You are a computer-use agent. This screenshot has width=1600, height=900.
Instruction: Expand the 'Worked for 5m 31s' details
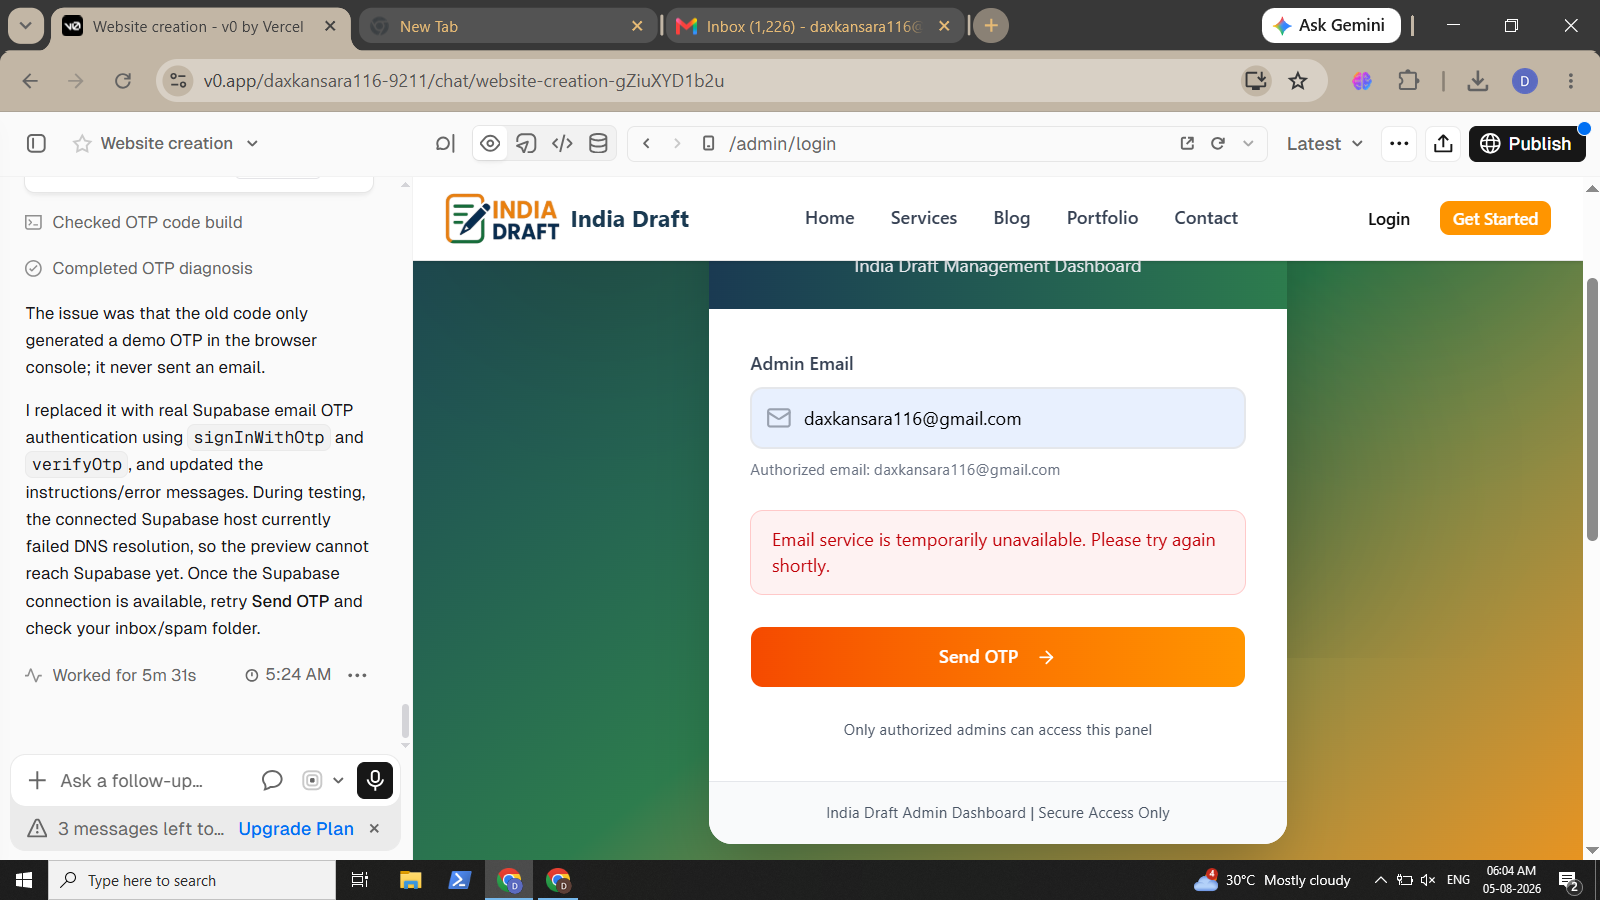(x=111, y=675)
